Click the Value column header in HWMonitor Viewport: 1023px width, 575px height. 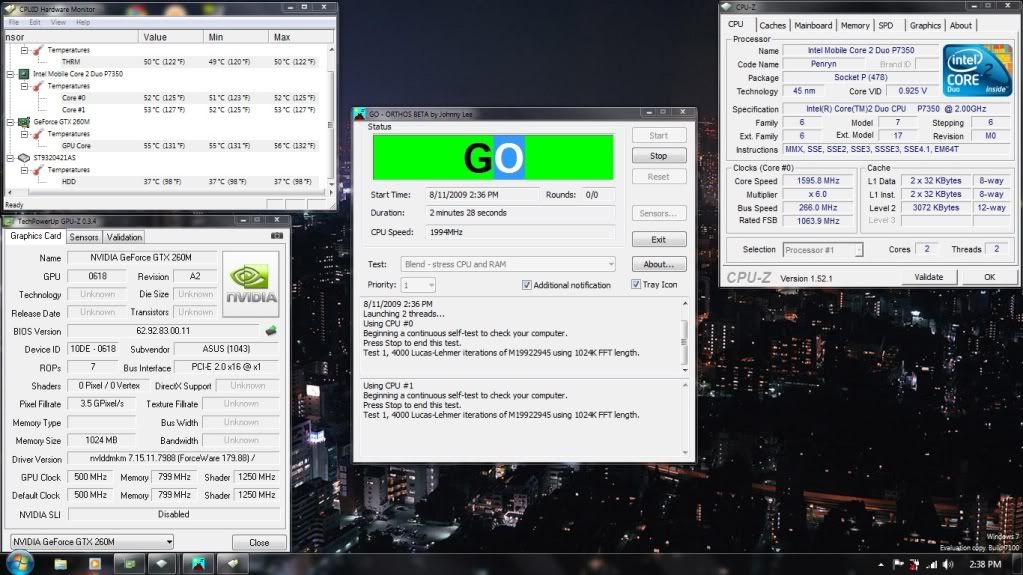click(x=171, y=37)
